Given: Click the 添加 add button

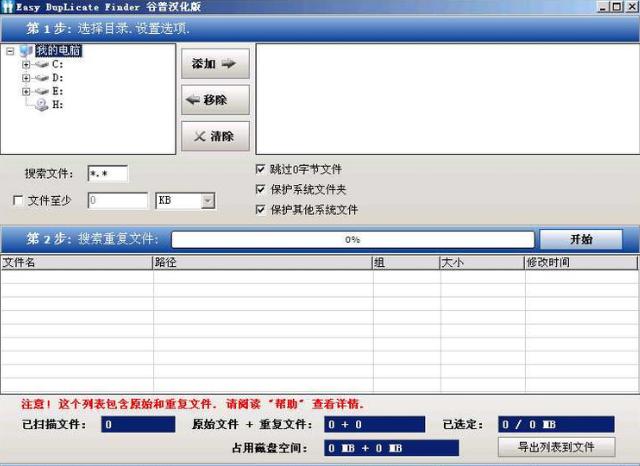Looking at the screenshot, I should tap(215, 64).
